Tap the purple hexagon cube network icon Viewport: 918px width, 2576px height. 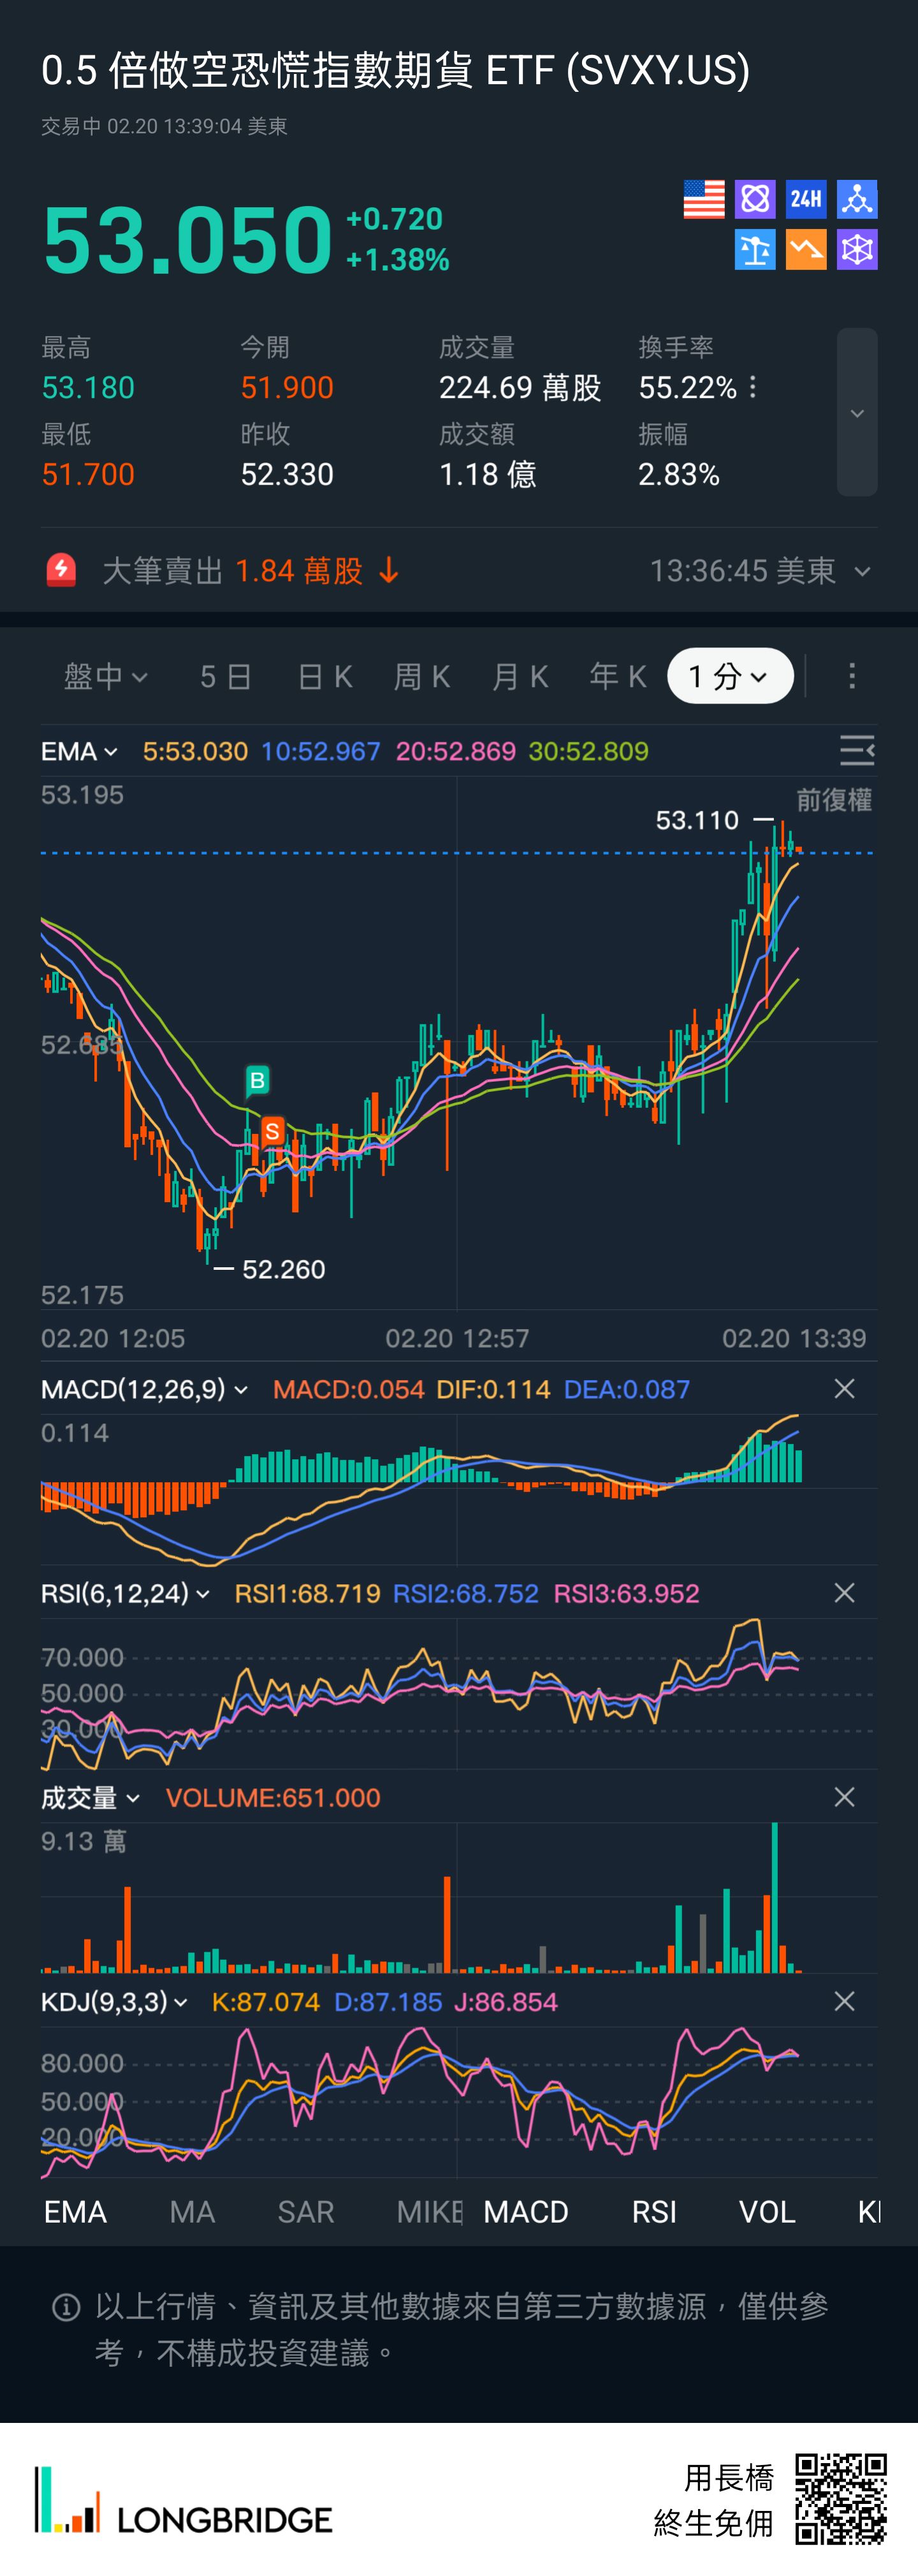(x=857, y=250)
